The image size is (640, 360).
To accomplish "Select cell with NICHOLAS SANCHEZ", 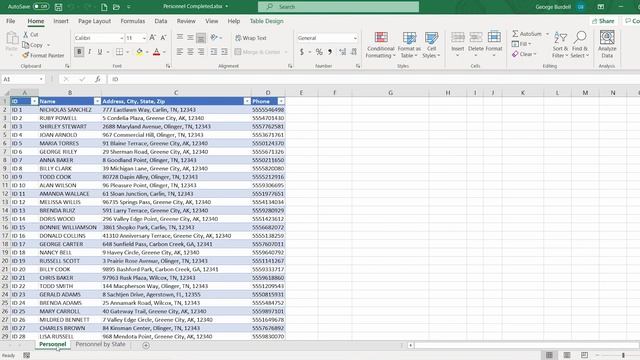I will tap(69, 110).
